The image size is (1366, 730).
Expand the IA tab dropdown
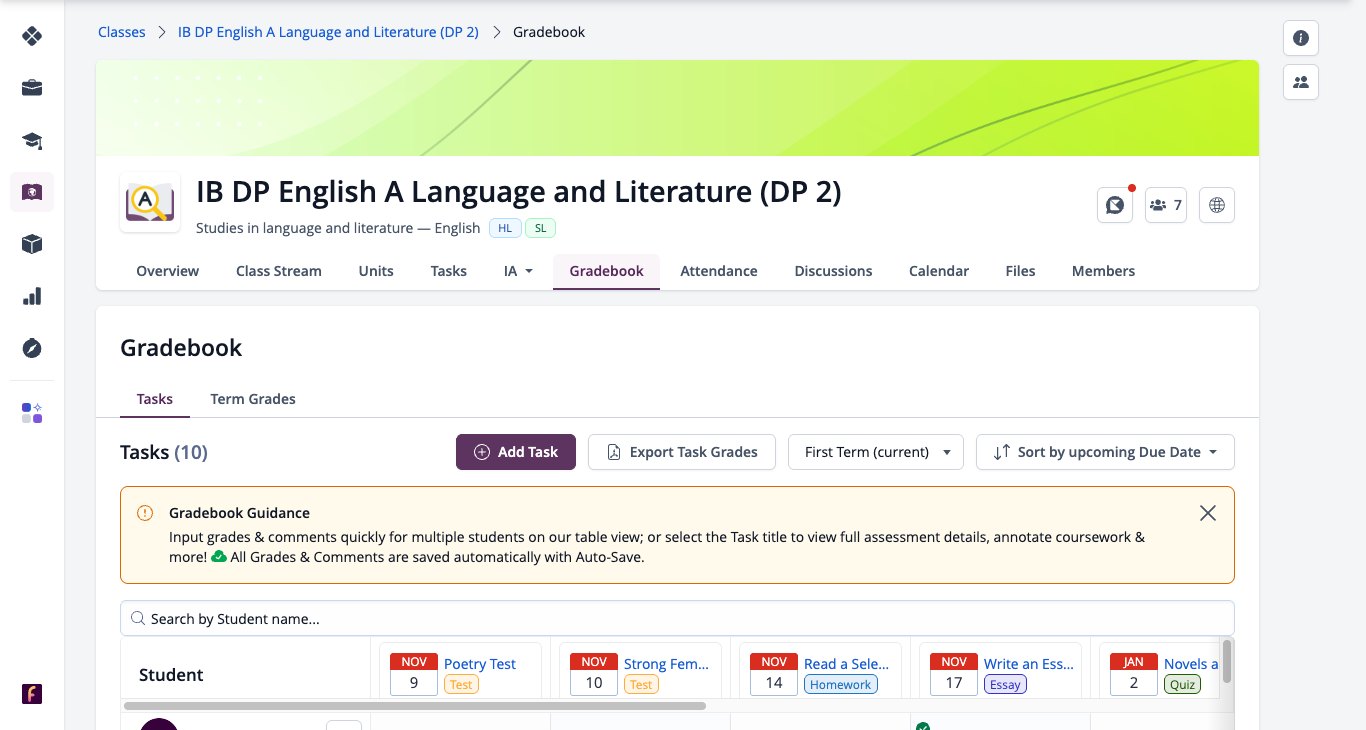pyautogui.click(x=518, y=271)
